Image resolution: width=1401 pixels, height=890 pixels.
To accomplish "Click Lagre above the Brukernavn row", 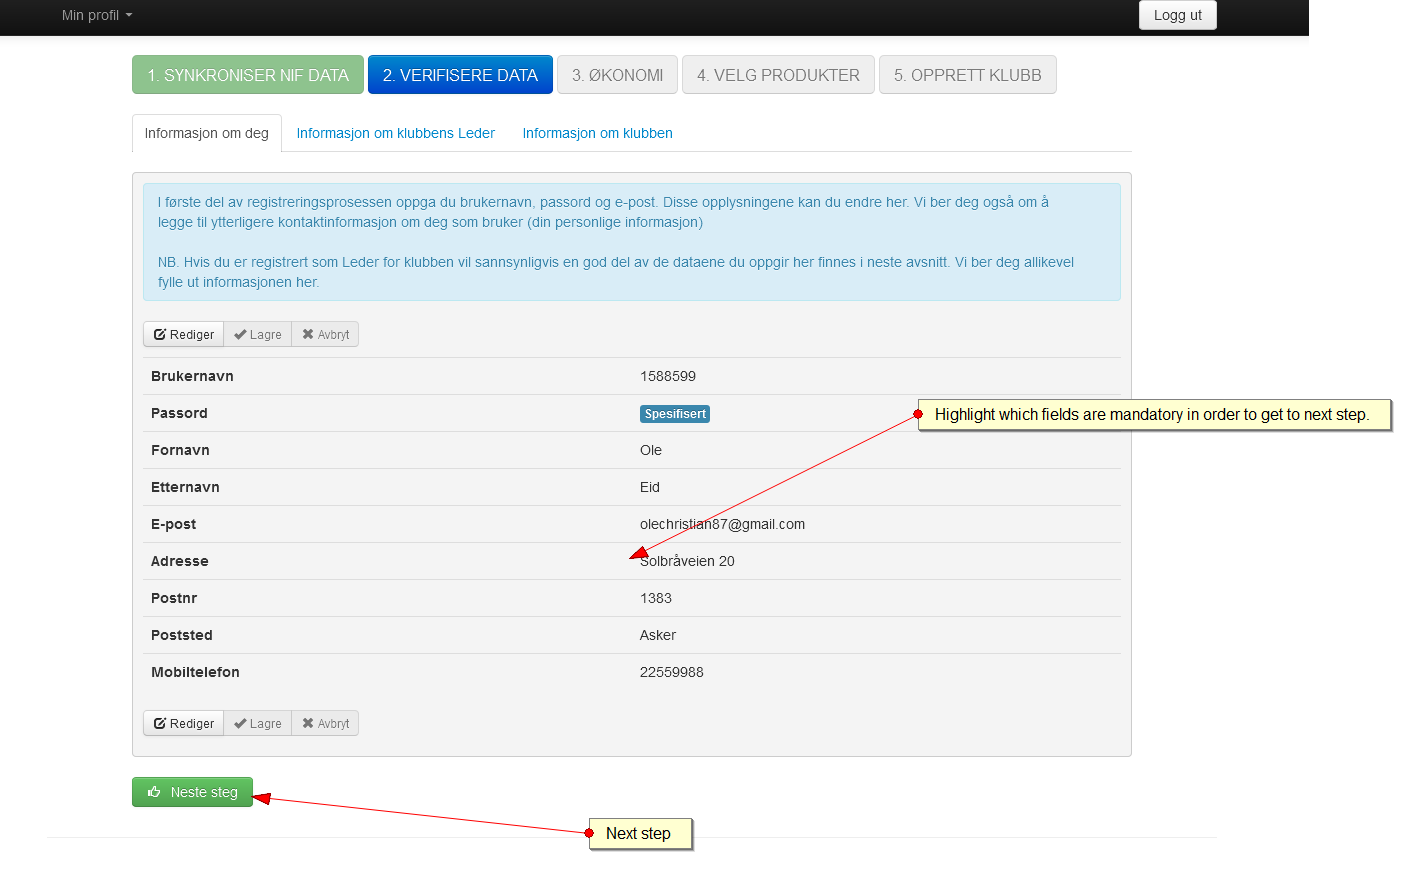I will coord(258,334).
